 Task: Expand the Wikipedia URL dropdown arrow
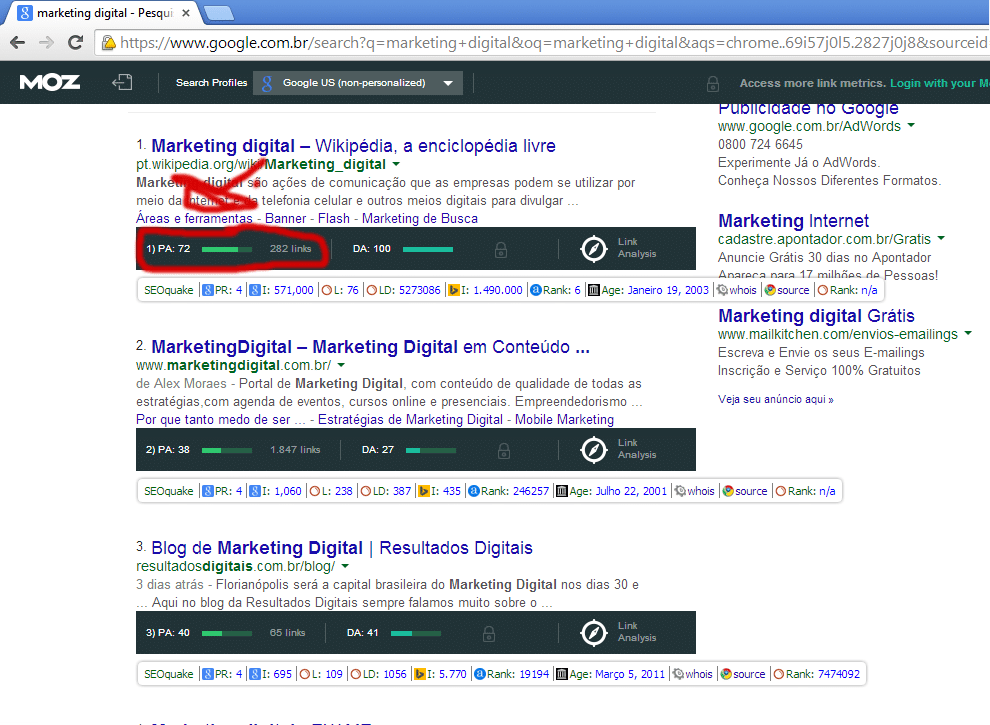click(396, 164)
